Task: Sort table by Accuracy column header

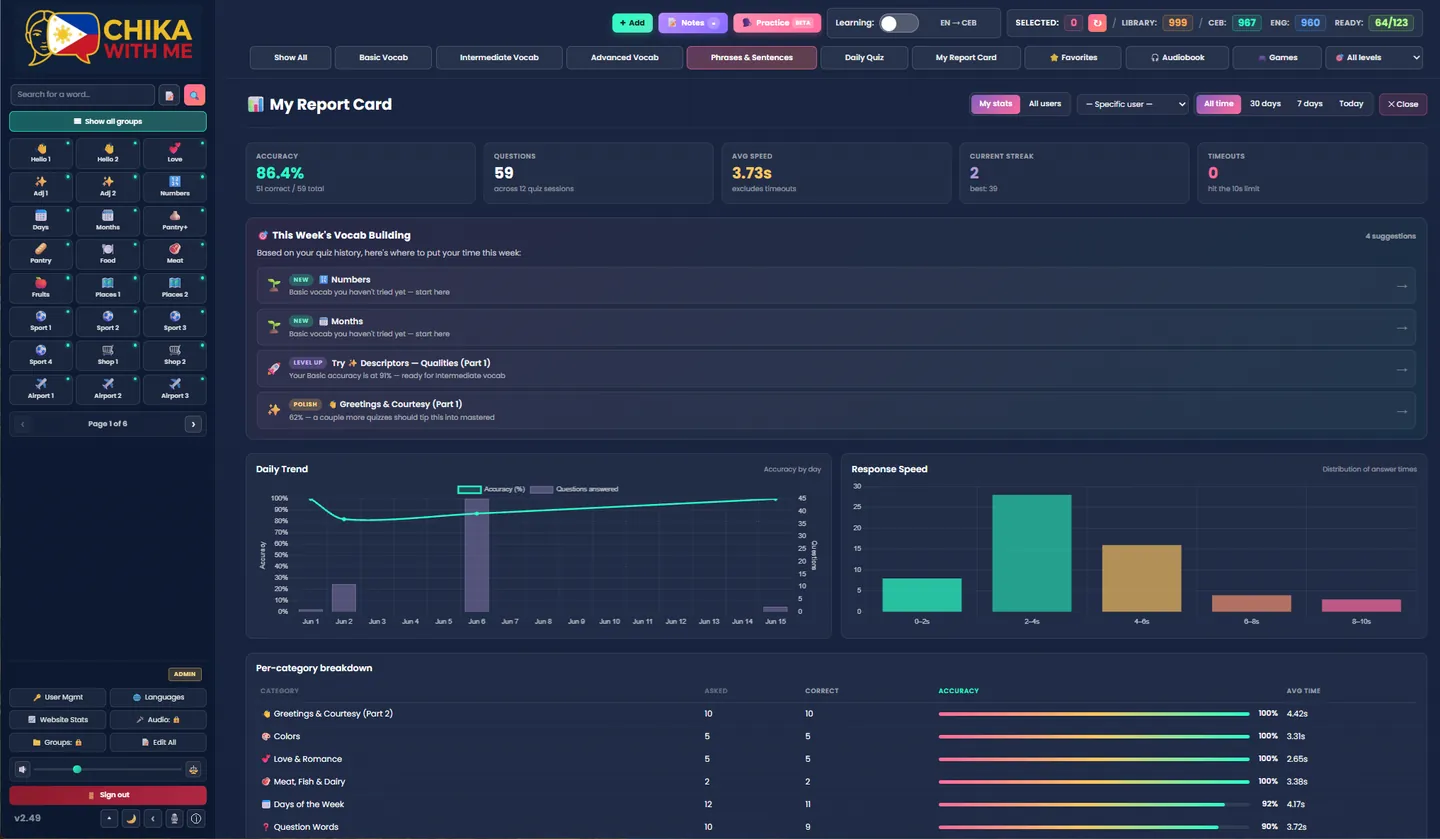Action: 958,691
